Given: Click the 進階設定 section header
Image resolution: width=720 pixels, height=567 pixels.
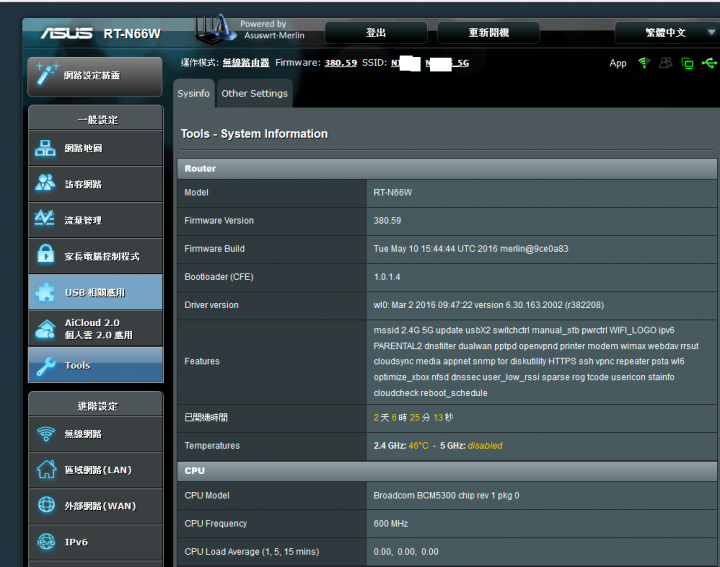Looking at the screenshot, I should click(x=96, y=405).
